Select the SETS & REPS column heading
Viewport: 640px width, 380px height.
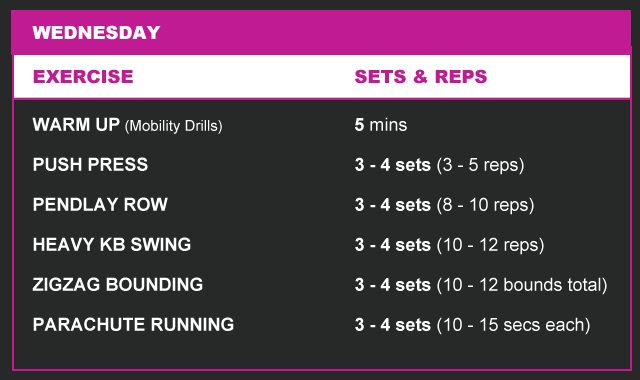[x=421, y=76]
